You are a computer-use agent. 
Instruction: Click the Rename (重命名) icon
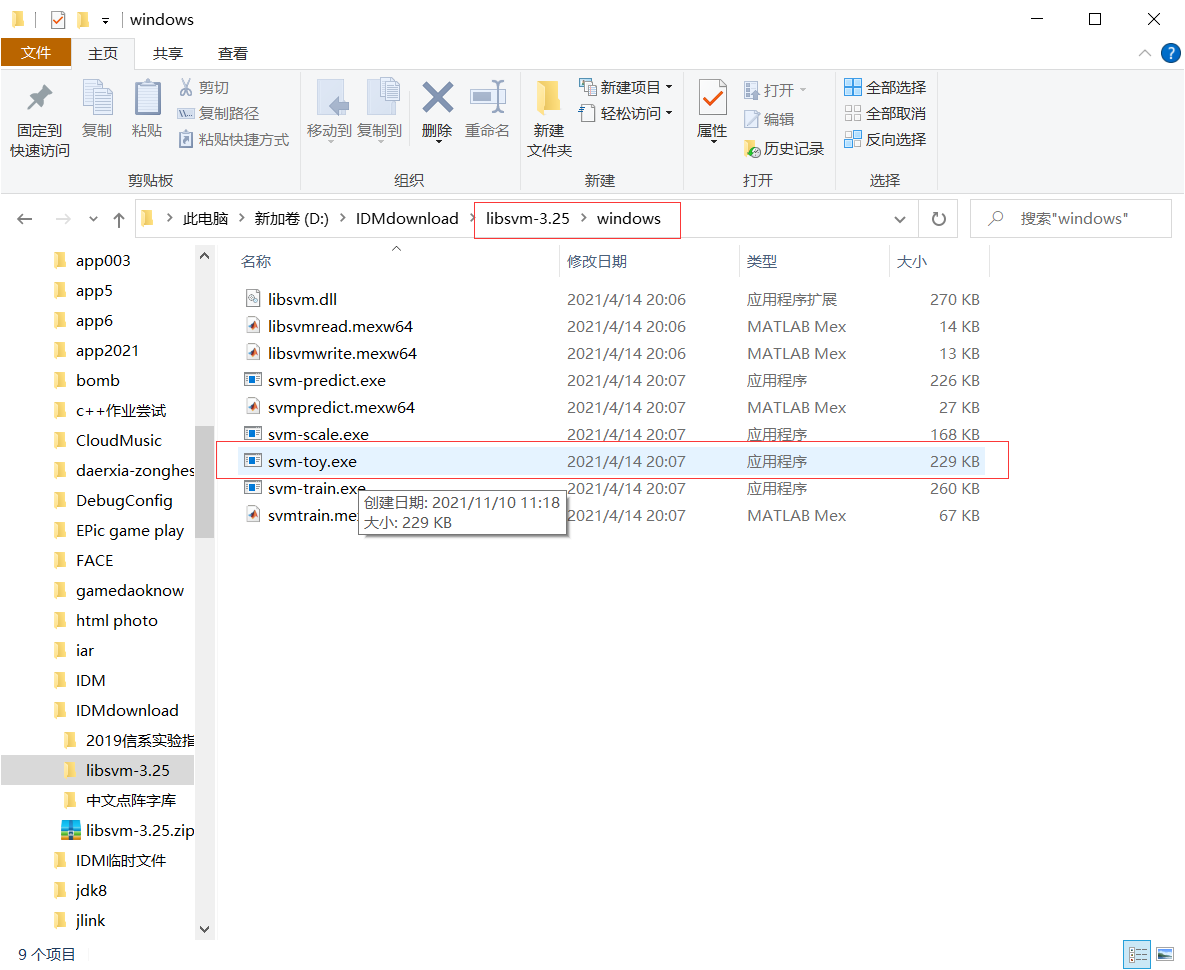click(x=487, y=97)
